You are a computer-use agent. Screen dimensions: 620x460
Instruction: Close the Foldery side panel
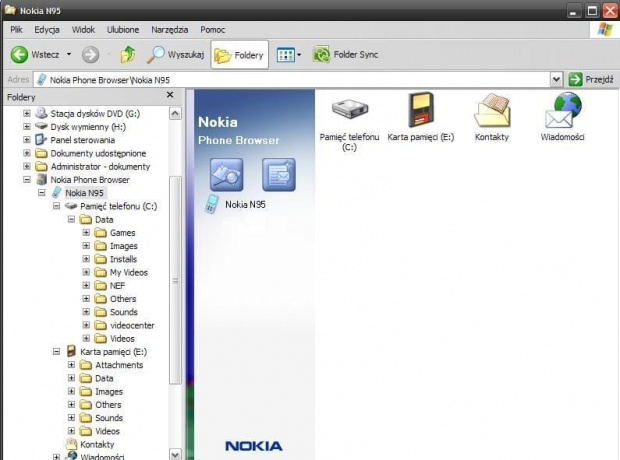click(x=169, y=96)
